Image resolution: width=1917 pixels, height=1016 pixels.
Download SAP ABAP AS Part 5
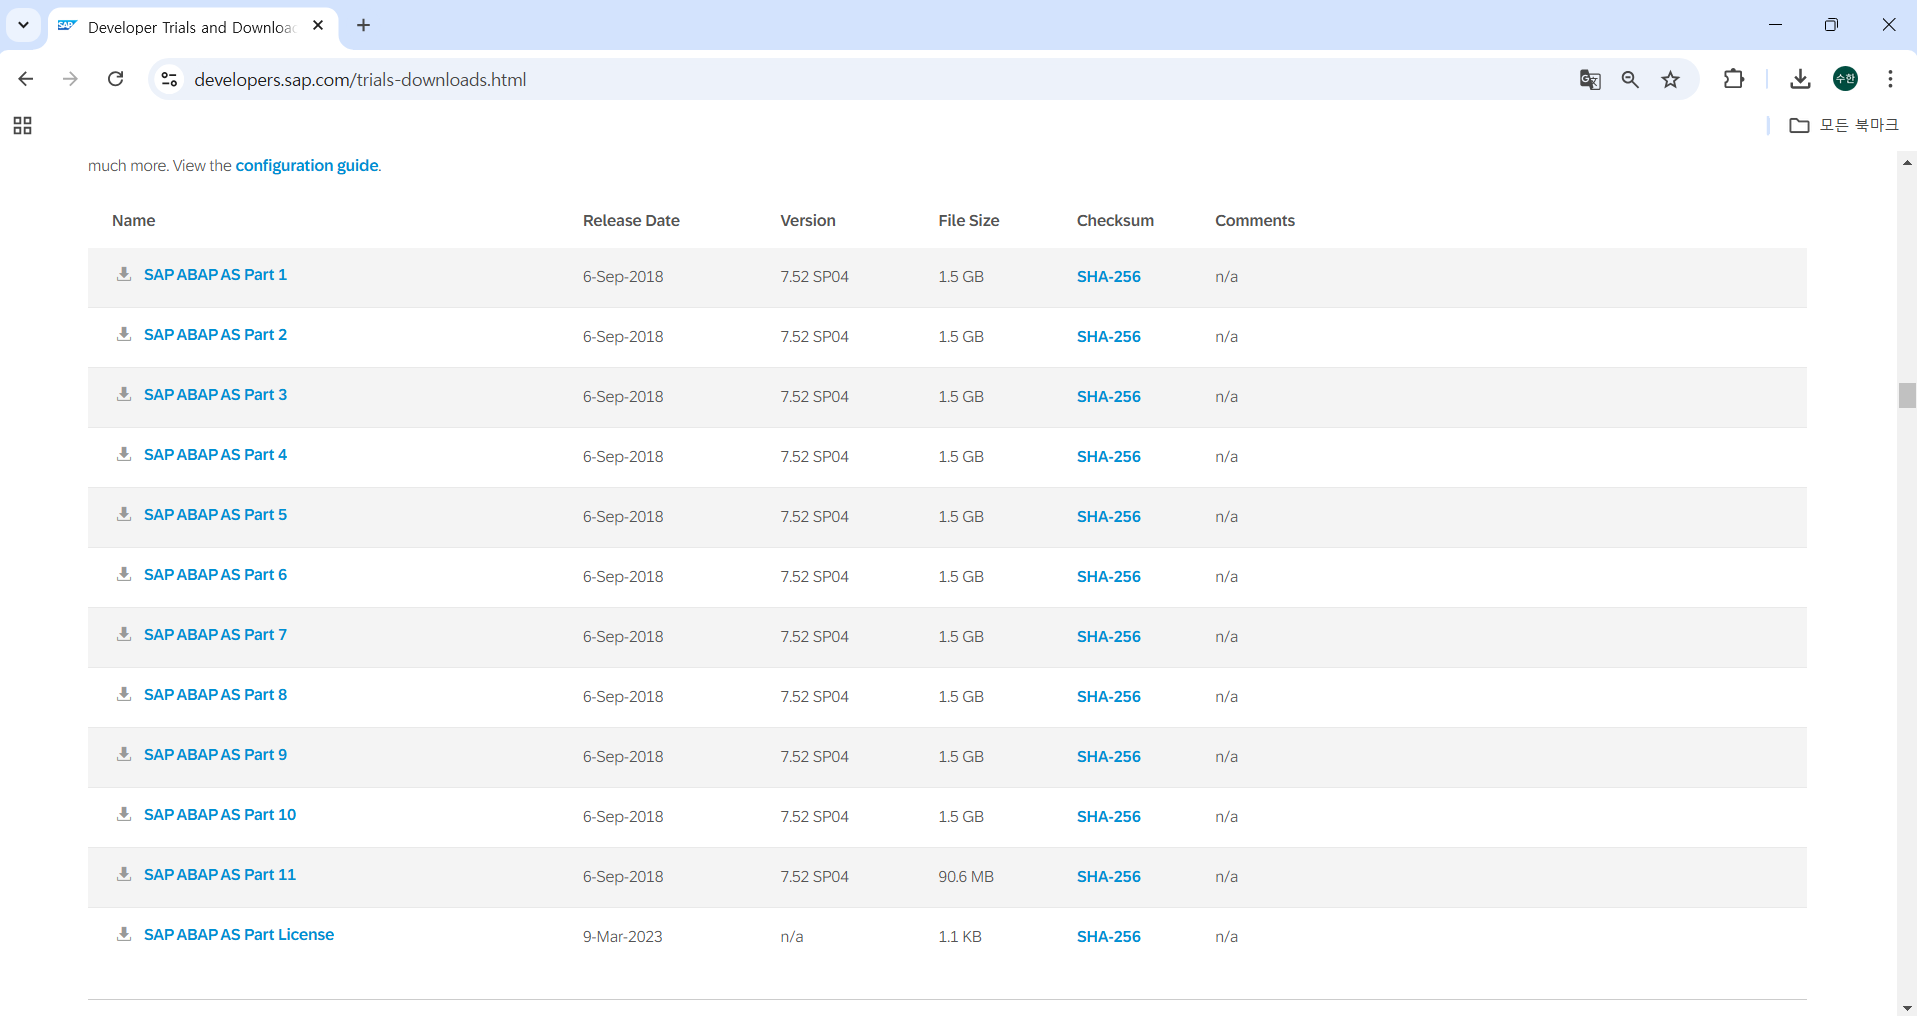pyautogui.click(x=215, y=514)
